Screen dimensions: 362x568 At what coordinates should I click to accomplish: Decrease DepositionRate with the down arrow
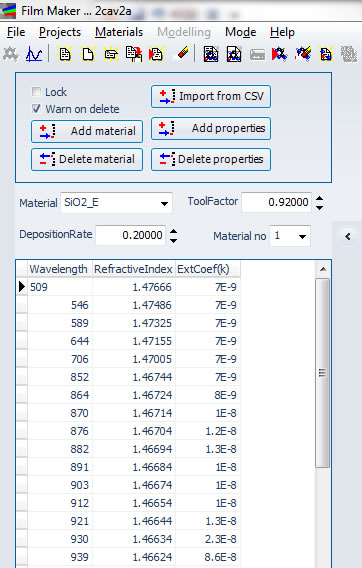(174, 241)
